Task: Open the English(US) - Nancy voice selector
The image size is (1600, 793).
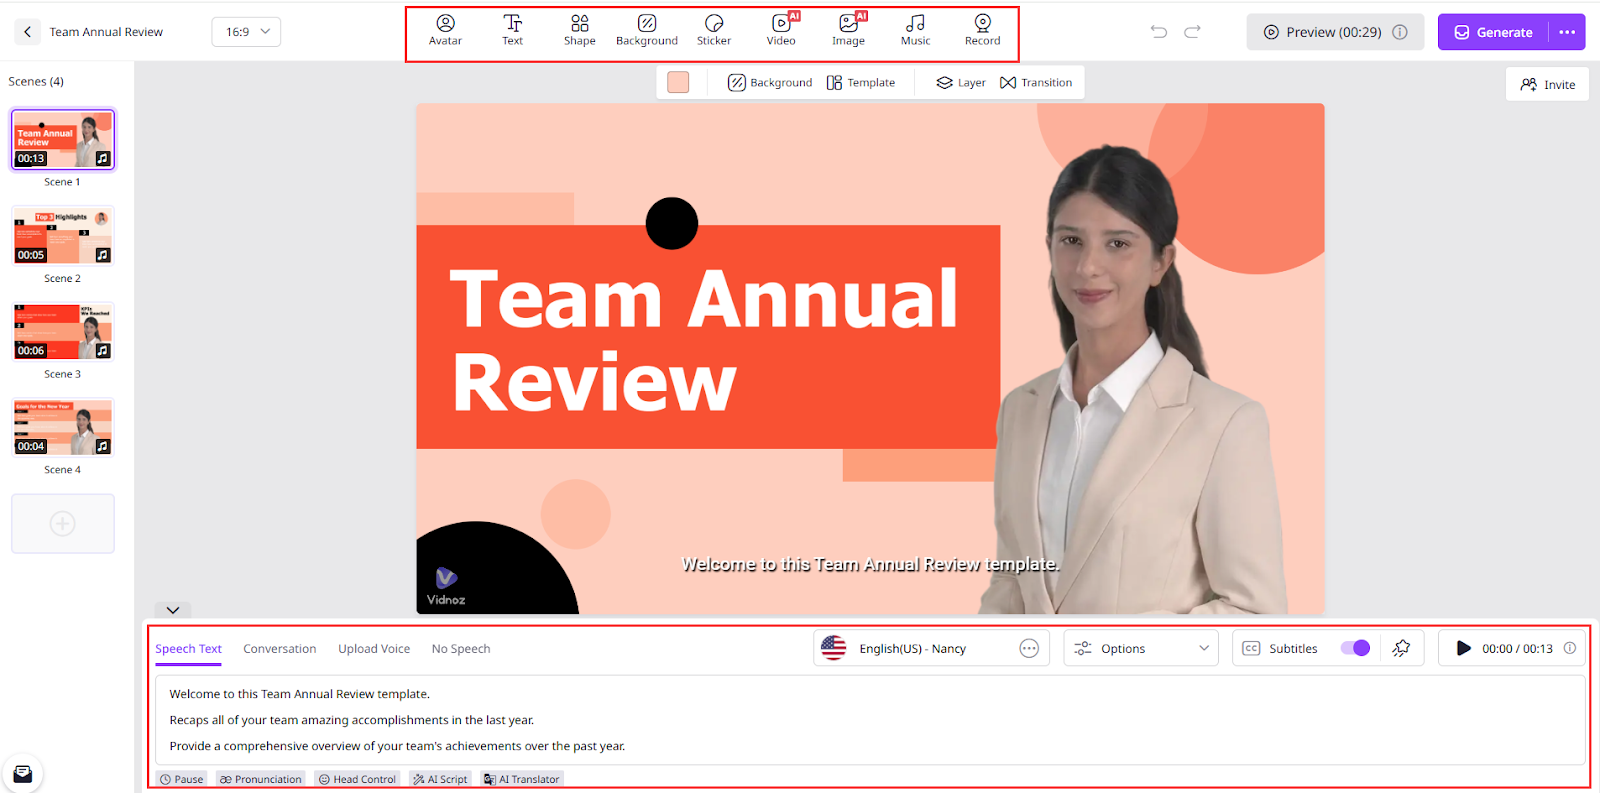Action: [x=931, y=648]
